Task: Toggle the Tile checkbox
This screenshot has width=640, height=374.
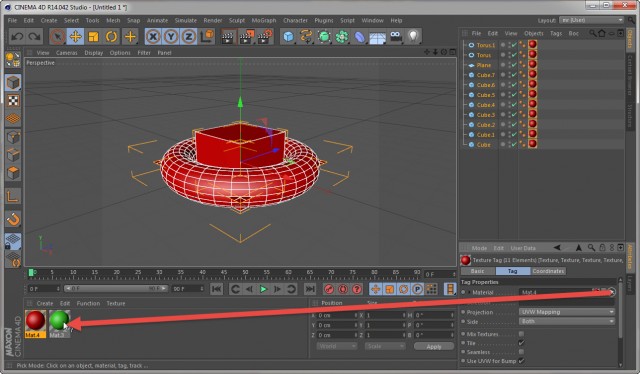Action: (x=521, y=343)
